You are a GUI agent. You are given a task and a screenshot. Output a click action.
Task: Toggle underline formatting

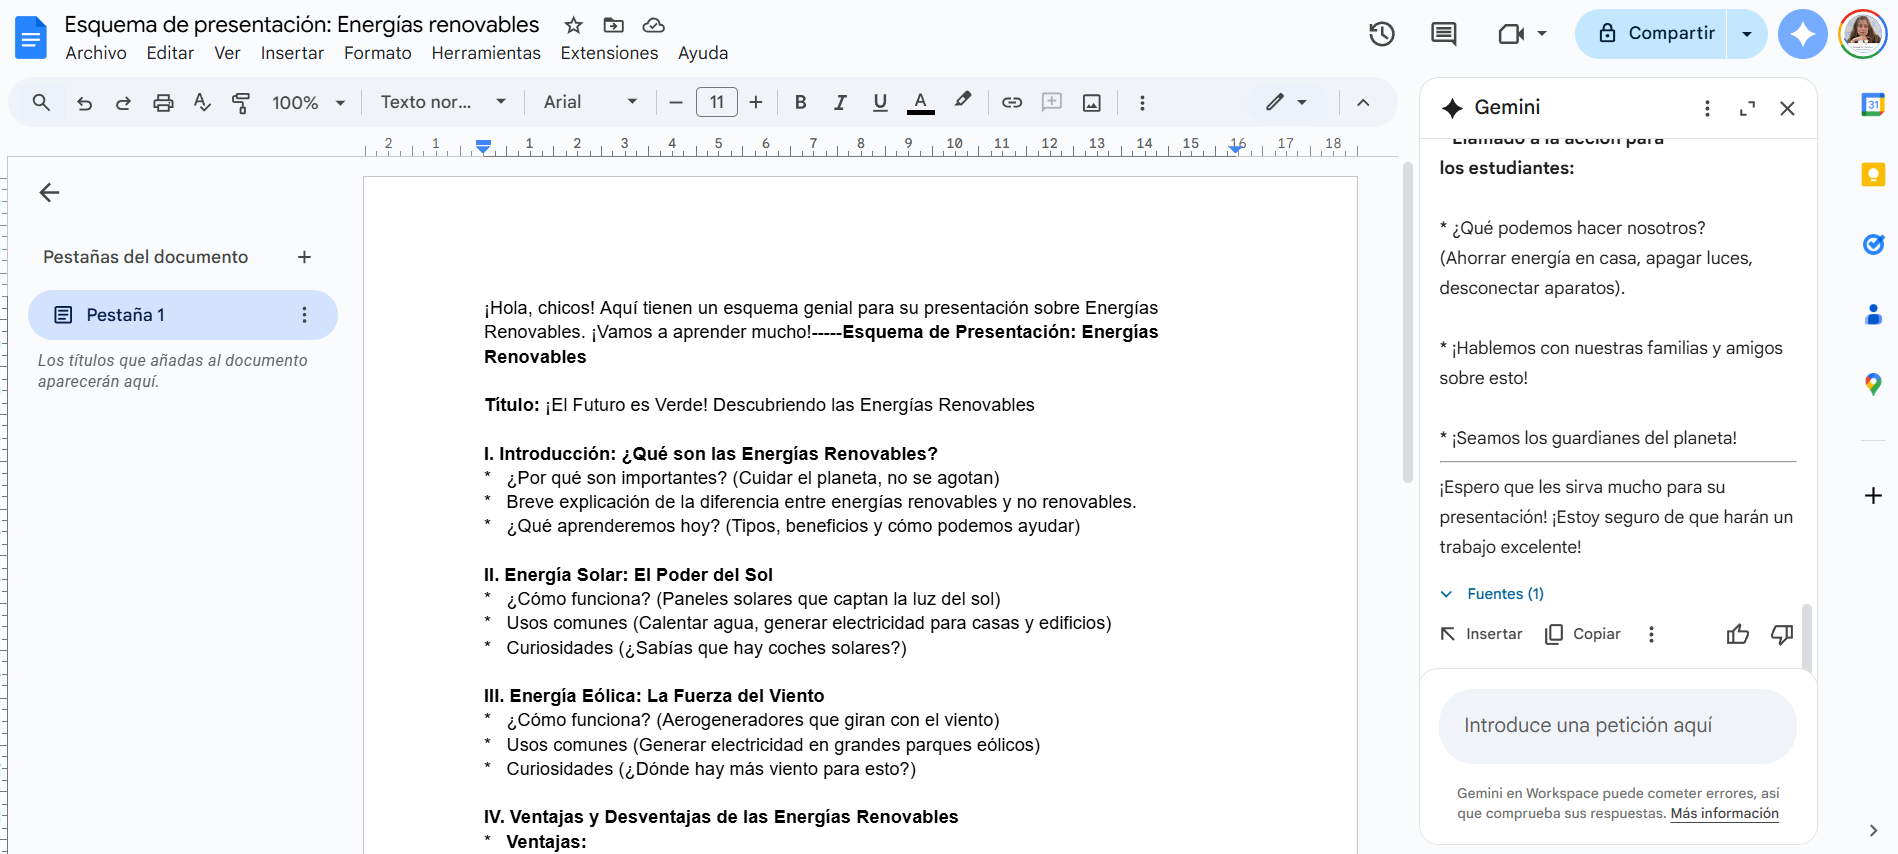click(880, 102)
